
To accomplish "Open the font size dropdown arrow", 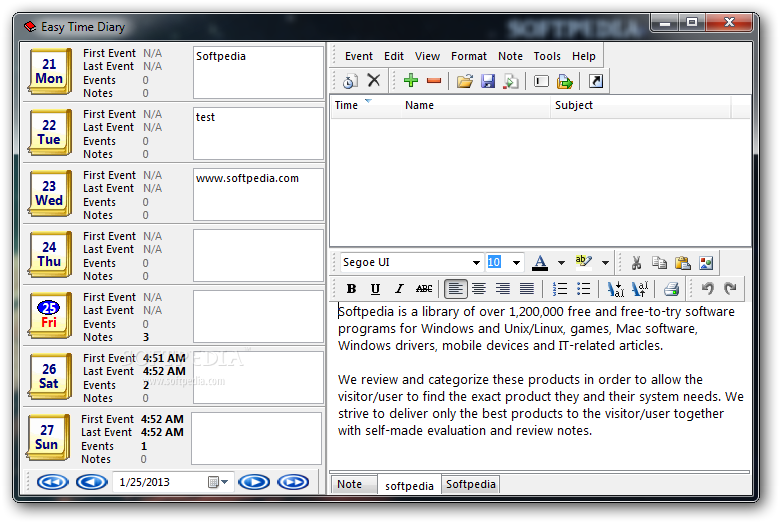I will point(516,263).
